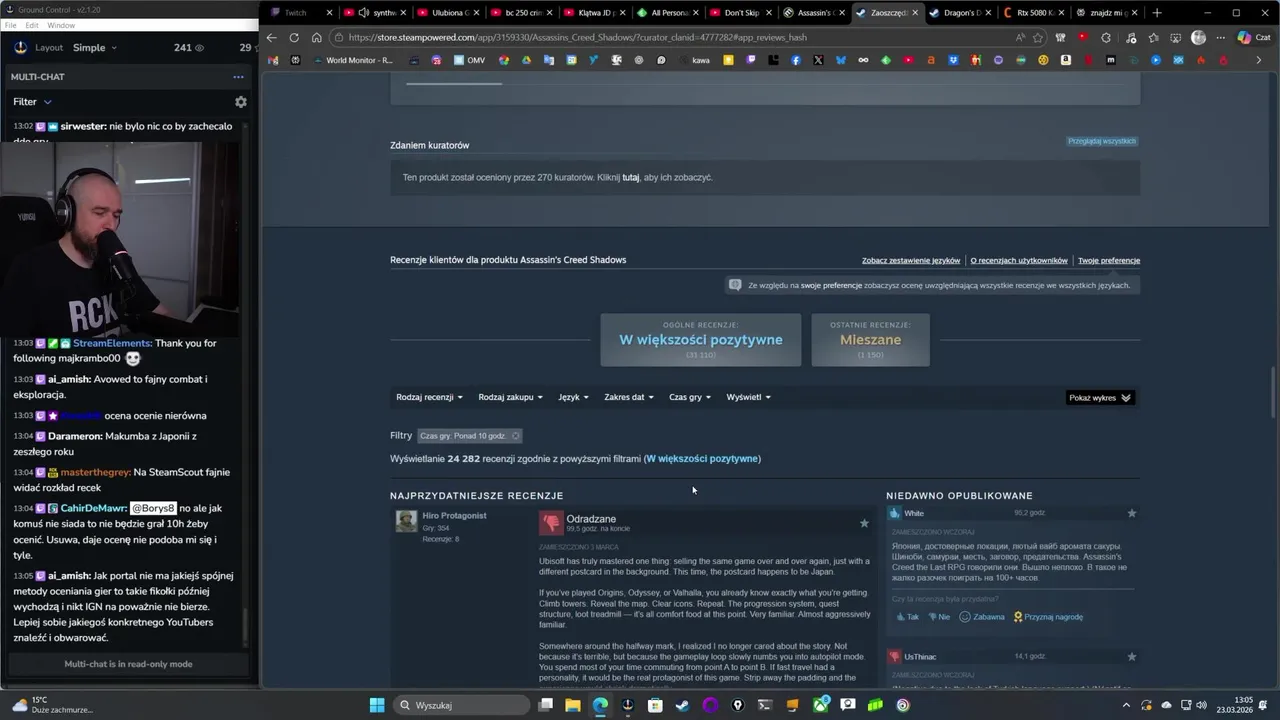Vote Nie on White's review

[939, 617]
